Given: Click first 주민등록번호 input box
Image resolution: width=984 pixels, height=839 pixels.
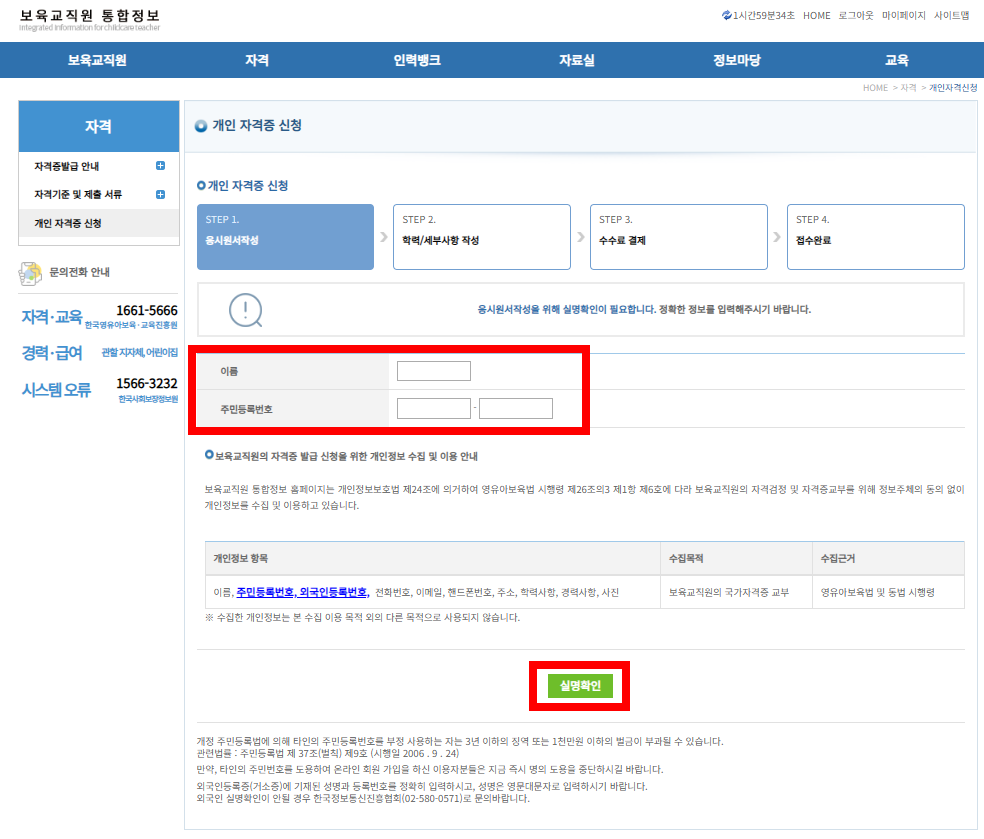Looking at the screenshot, I should [434, 409].
